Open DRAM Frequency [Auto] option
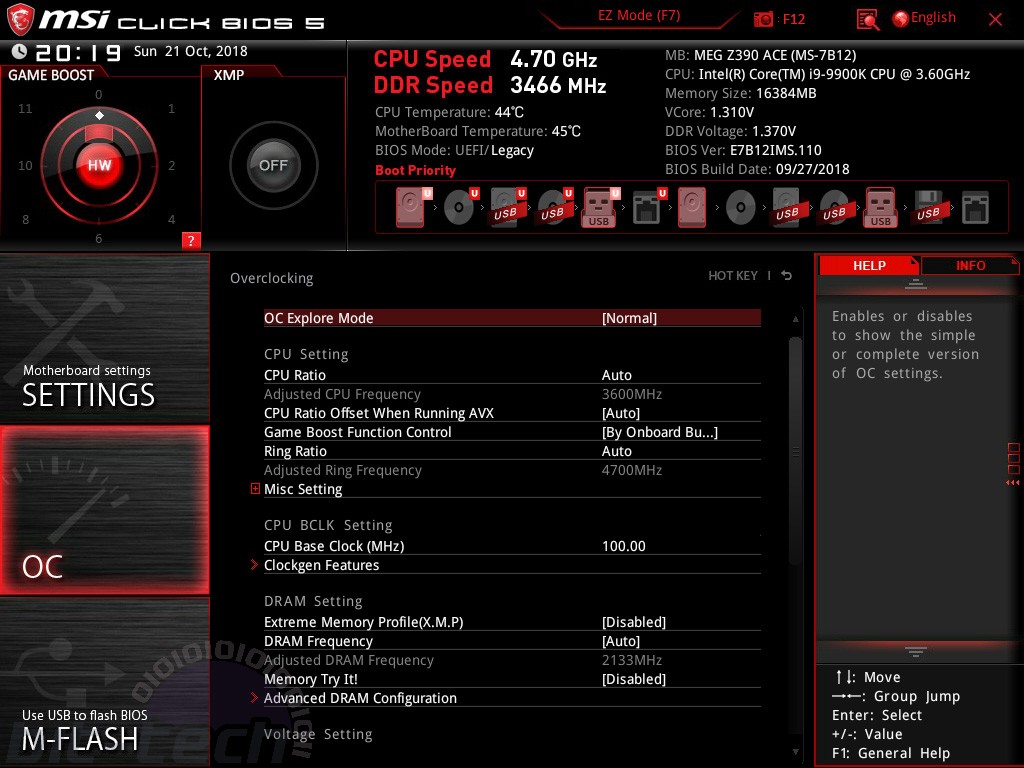1024x768 pixels. pos(512,641)
